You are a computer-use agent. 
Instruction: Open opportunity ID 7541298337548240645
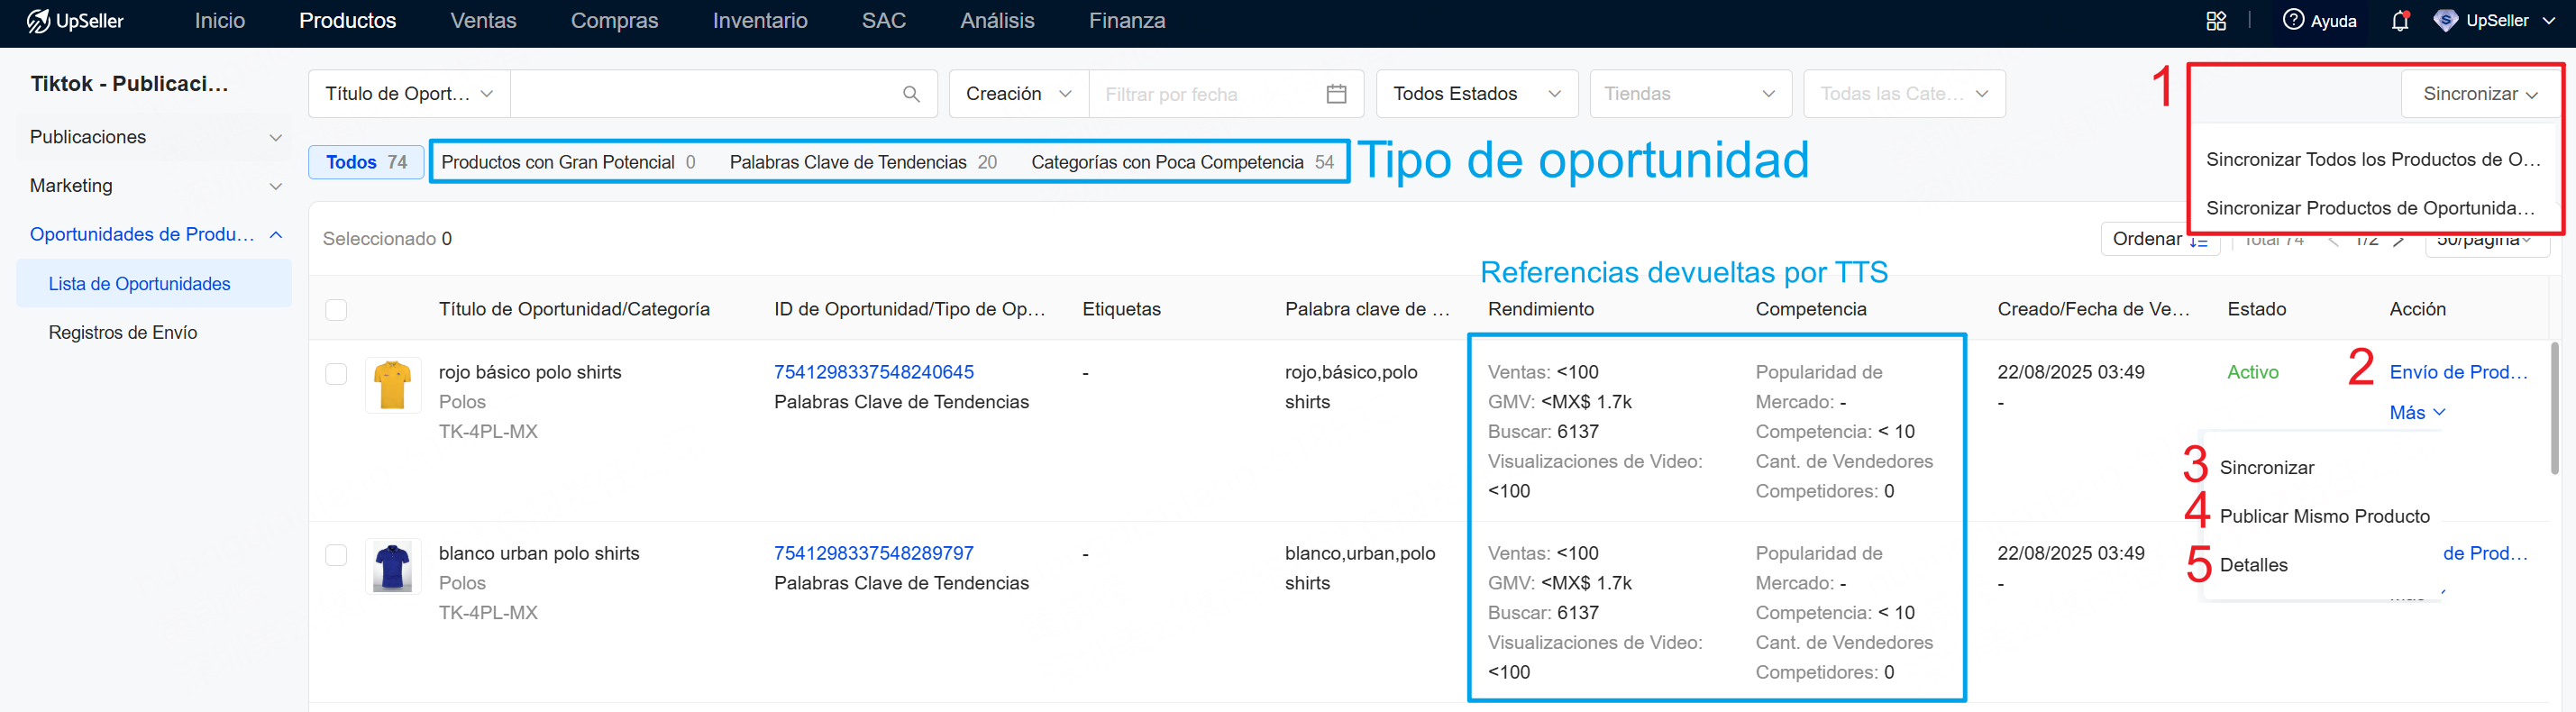click(873, 373)
